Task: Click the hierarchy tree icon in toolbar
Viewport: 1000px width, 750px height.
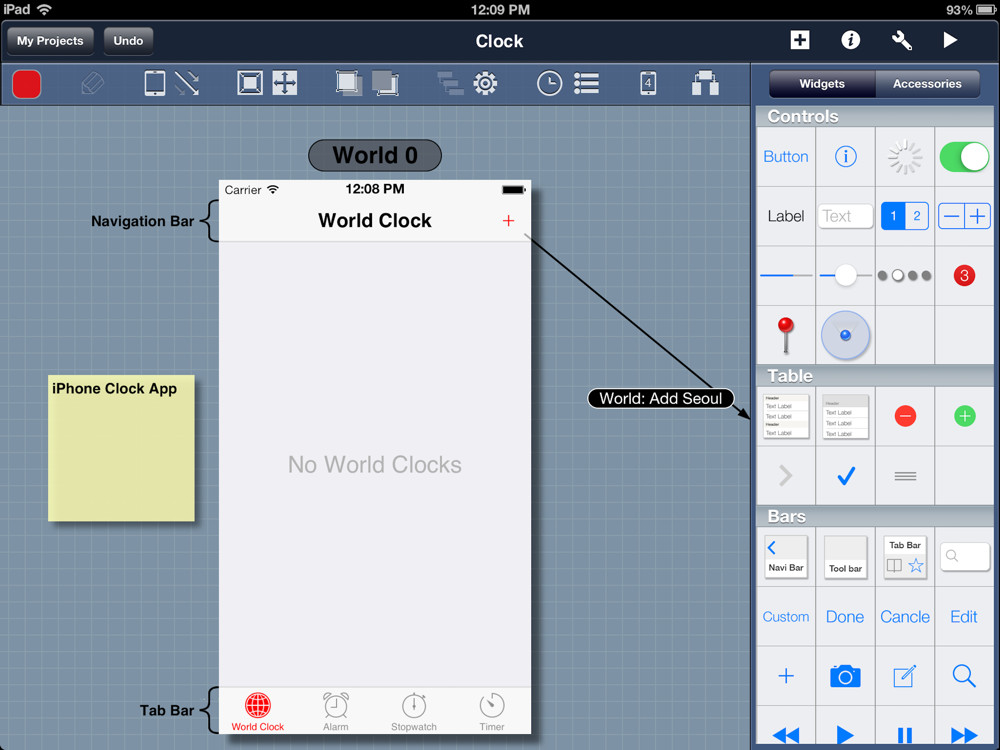Action: [x=450, y=84]
